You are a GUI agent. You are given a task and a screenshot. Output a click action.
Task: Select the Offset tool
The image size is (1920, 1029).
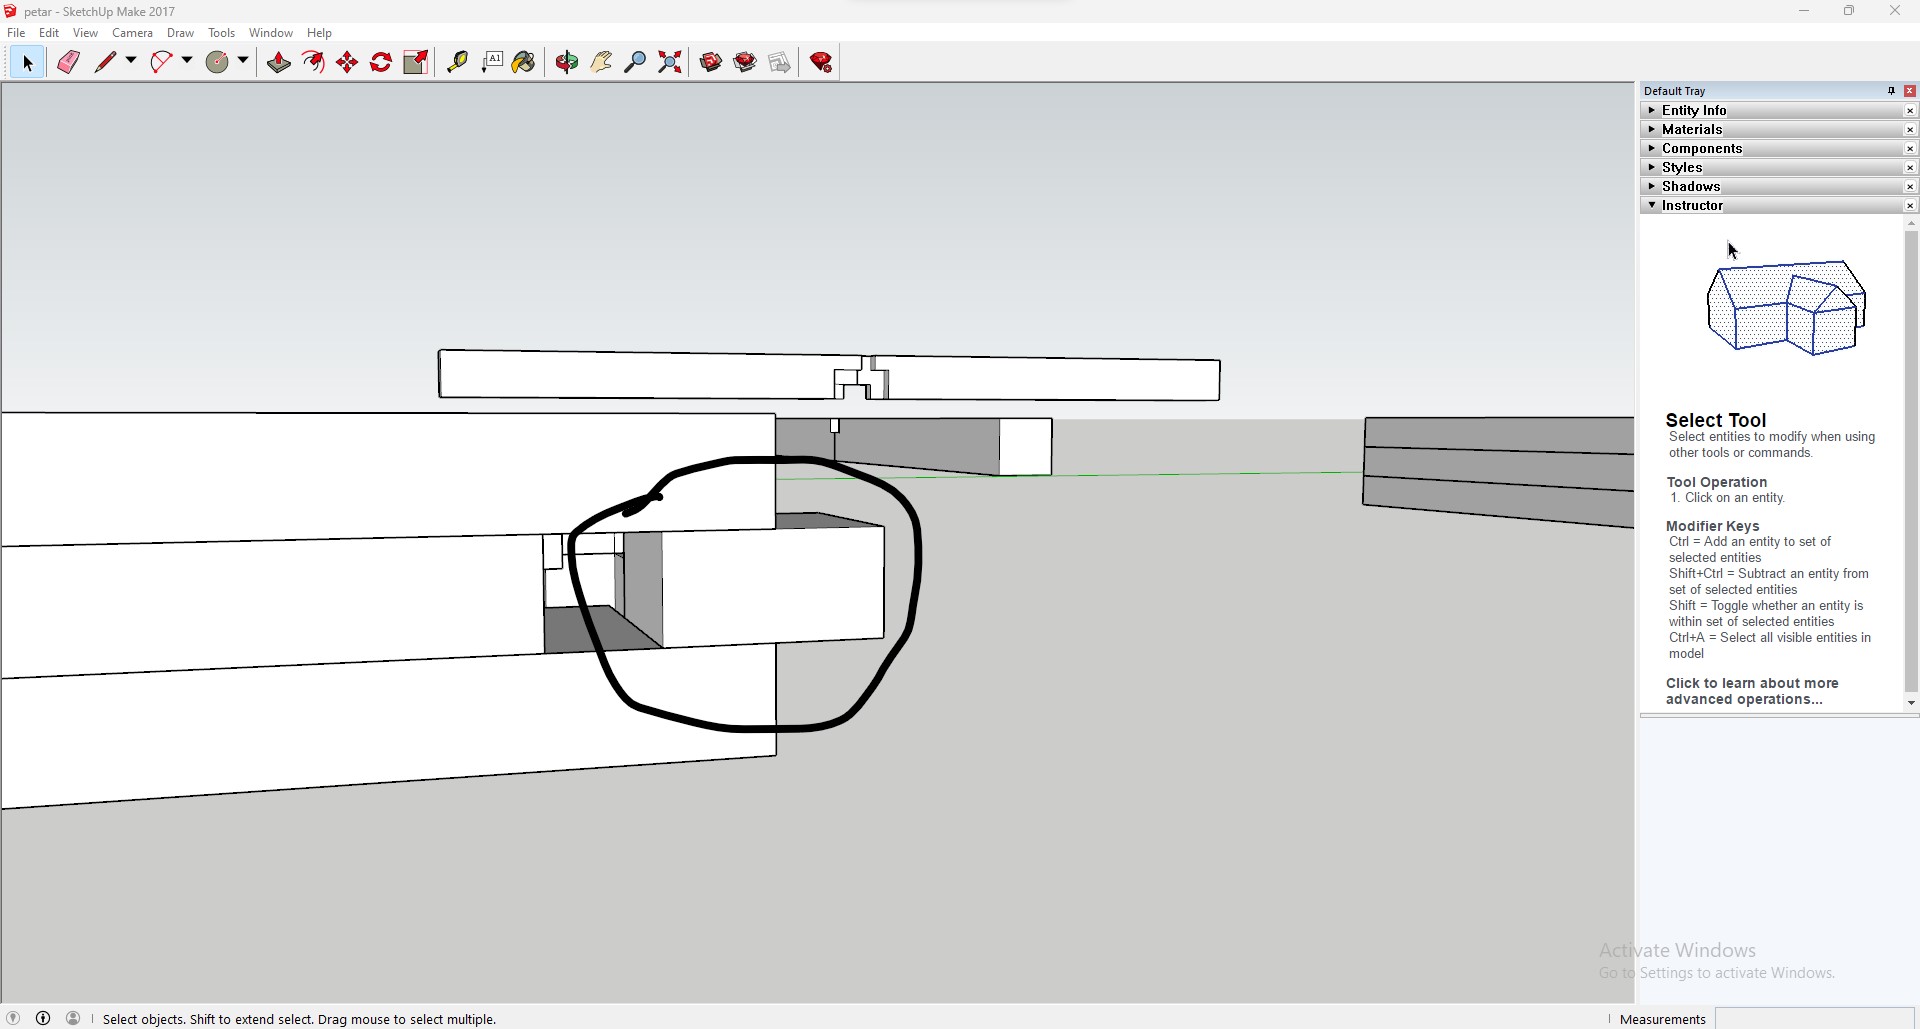pyautogui.click(x=313, y=62)
